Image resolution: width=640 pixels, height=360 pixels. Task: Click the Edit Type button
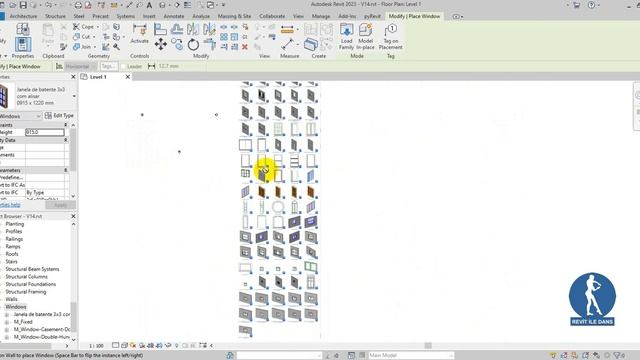[59, 116]
